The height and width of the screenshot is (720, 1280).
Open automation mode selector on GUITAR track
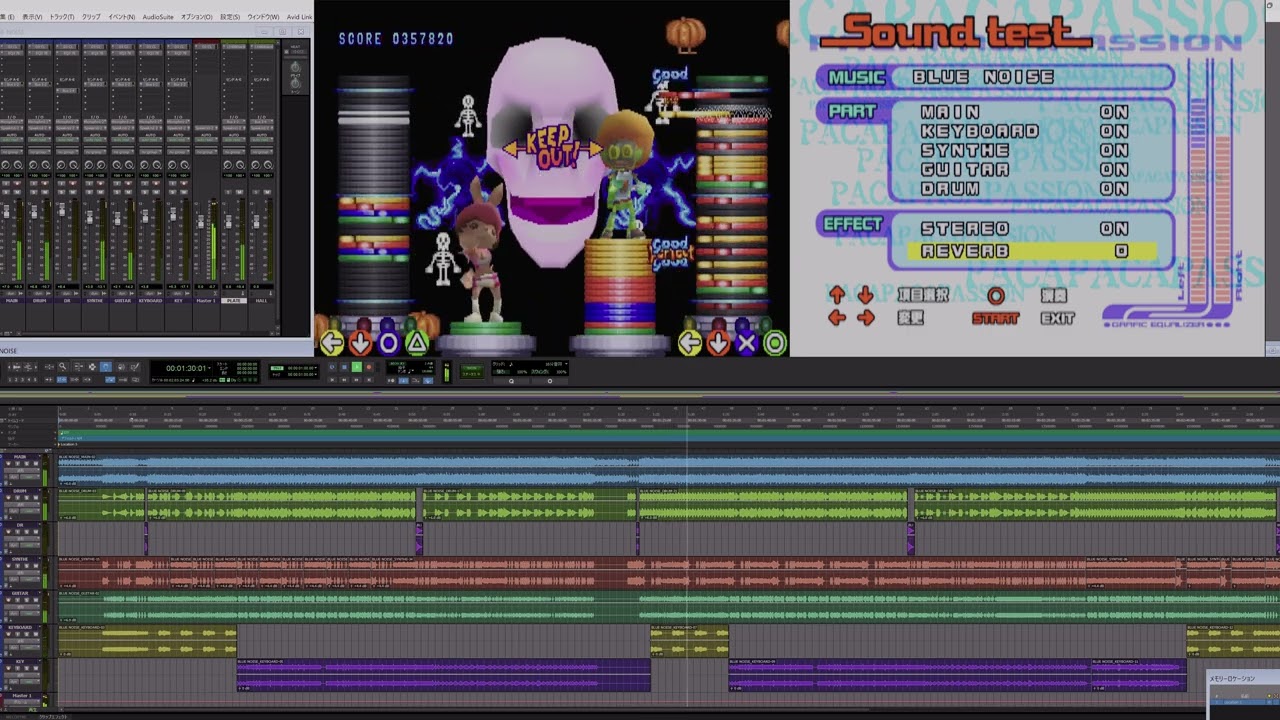[x=28, y=613]
